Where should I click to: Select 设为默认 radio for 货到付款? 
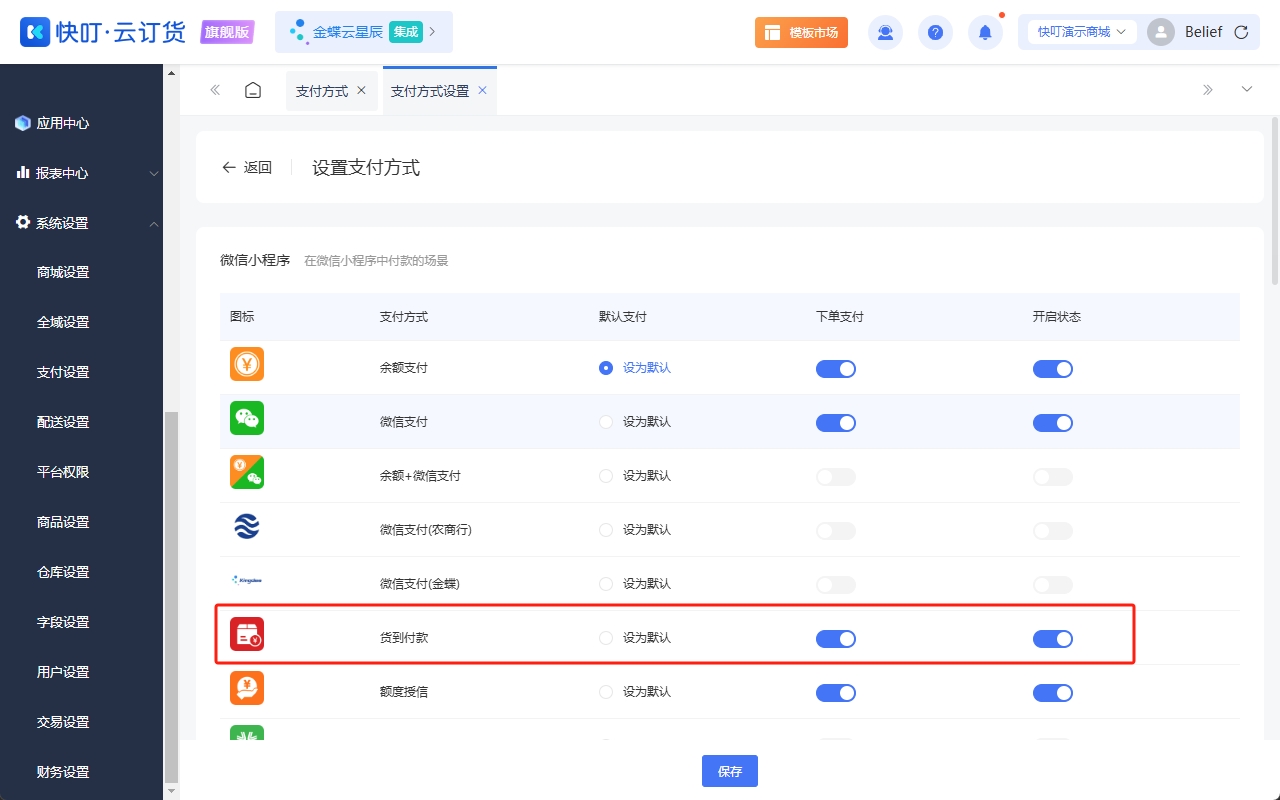pyautogui.click(x=606, y=638)
